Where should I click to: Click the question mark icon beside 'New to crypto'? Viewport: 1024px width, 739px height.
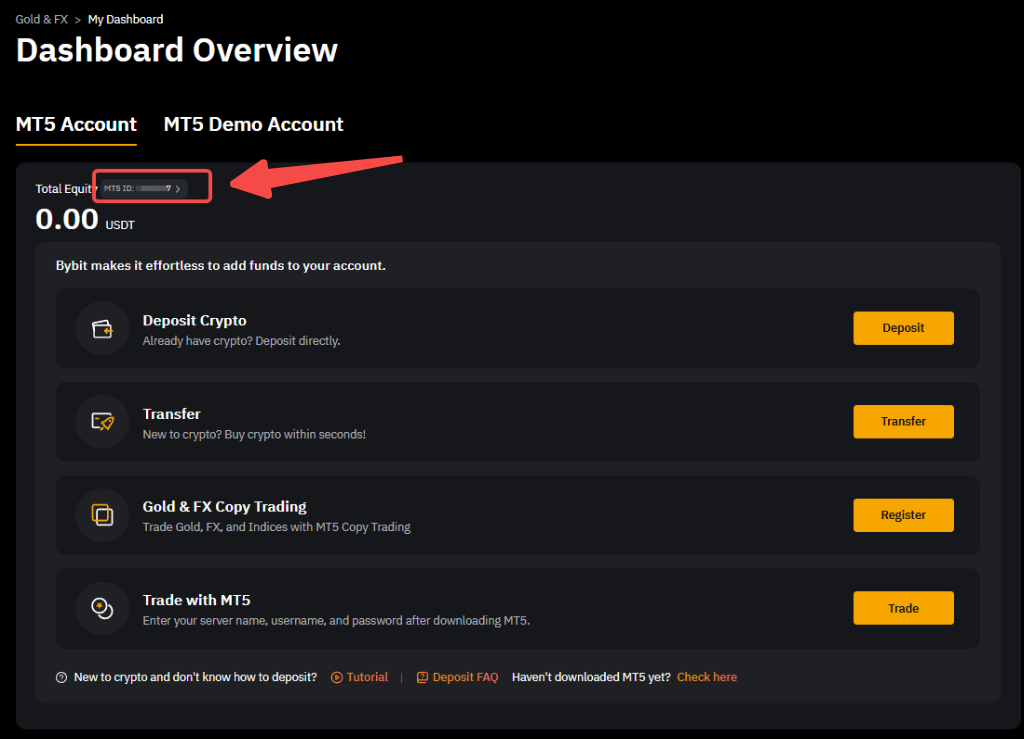coord(62,678)
